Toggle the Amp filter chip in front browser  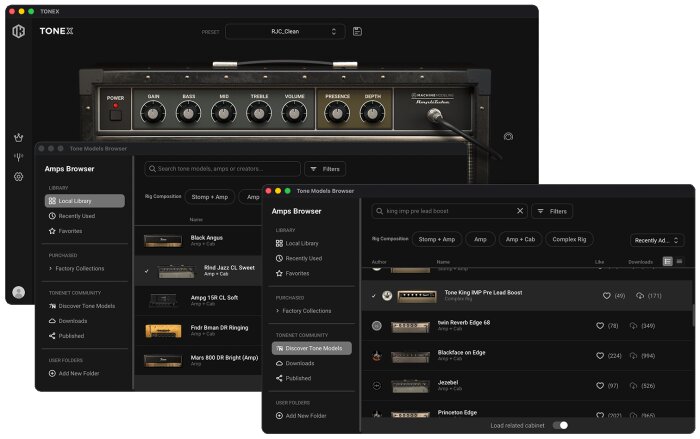pyautogui.click(x=480, y=239)
